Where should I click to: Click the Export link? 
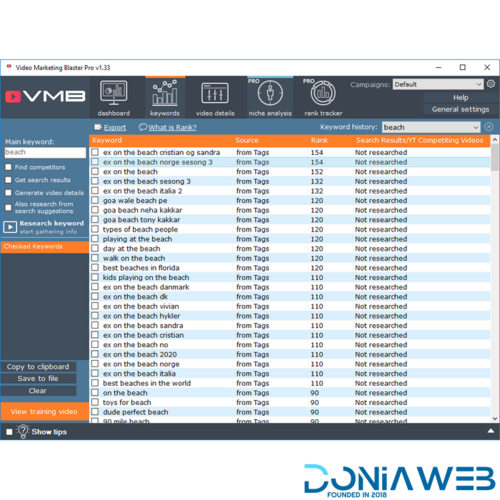(115, 127)
